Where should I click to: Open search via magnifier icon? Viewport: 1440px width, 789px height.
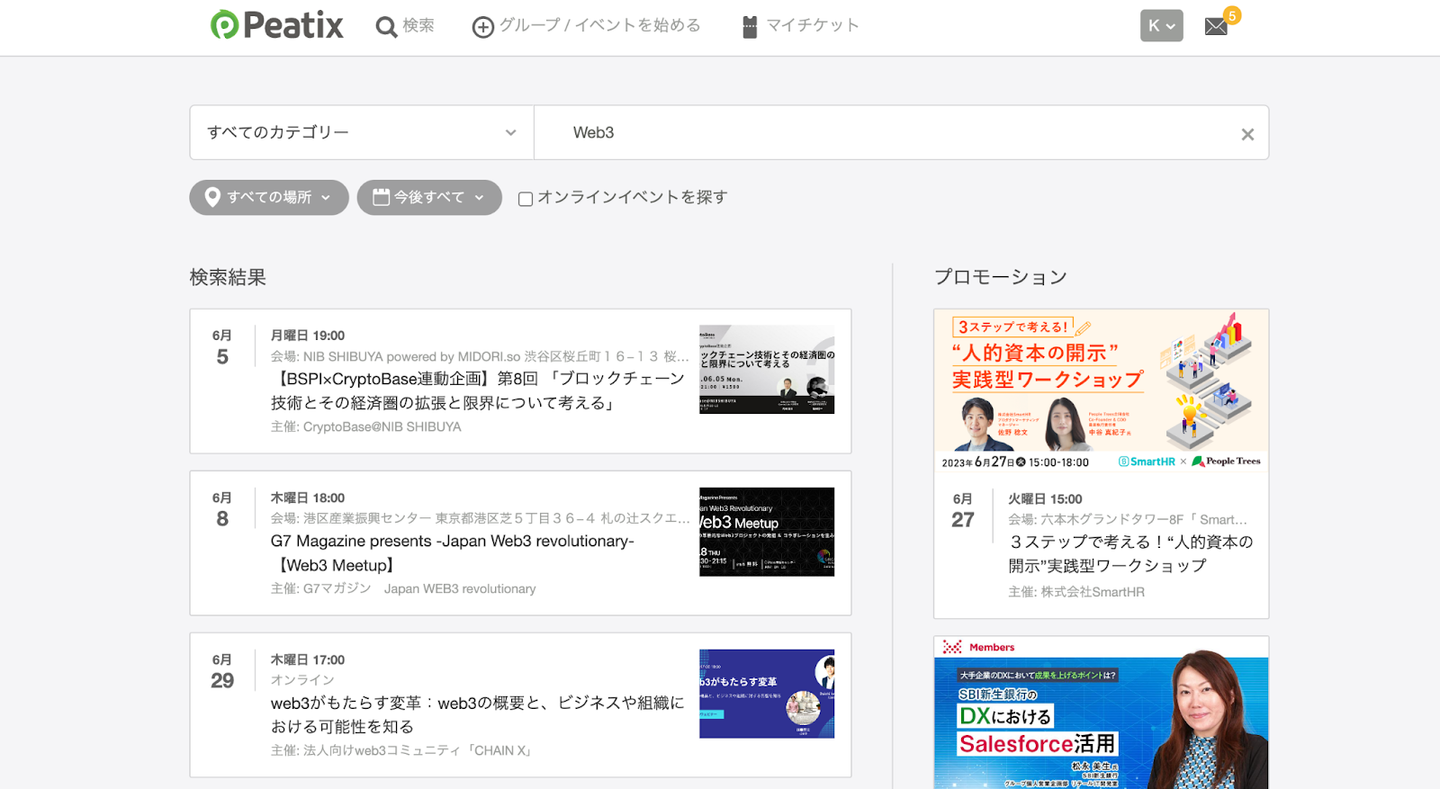pyautogui.click(x=386, y=26)
